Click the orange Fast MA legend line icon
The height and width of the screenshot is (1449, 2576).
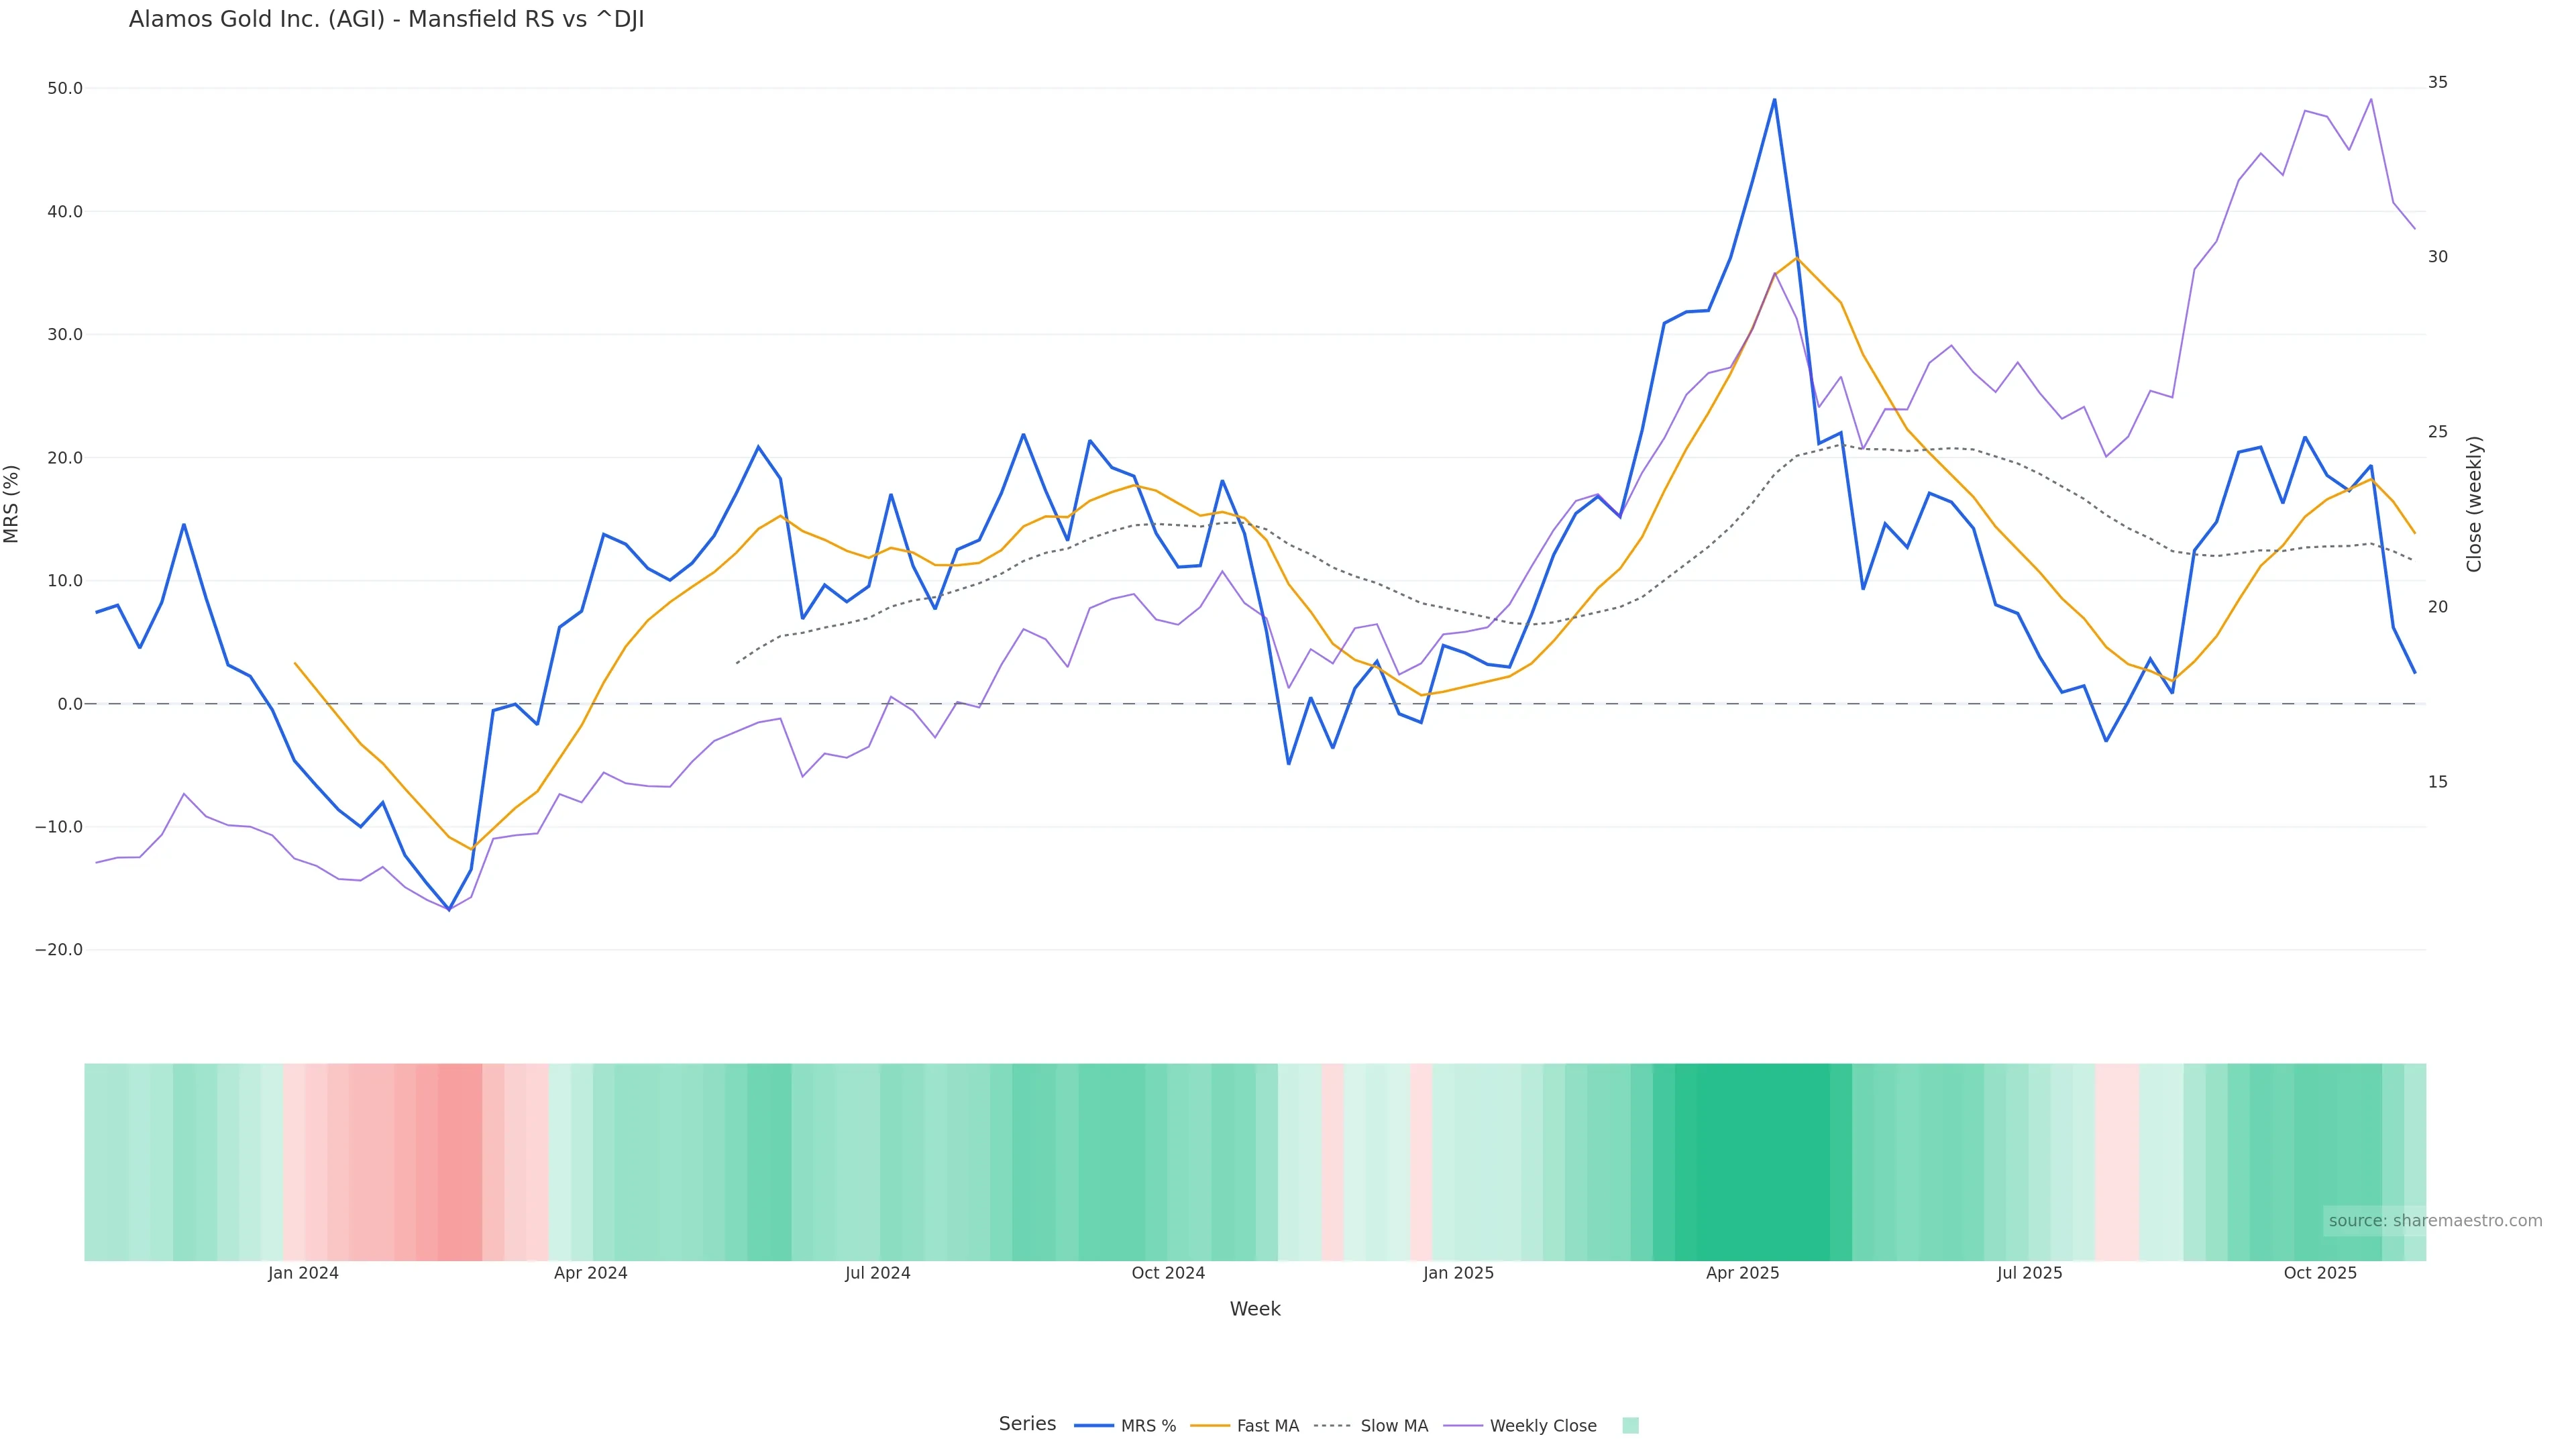[x=1210, y=1426]
